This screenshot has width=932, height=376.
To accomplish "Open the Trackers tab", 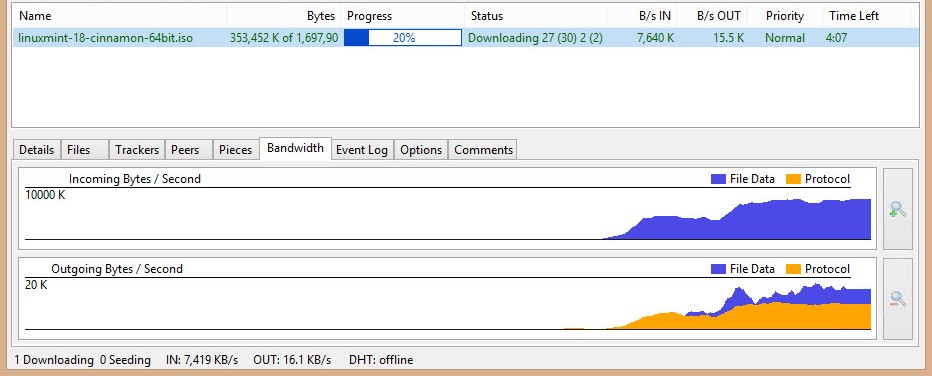I will [x=137, y=150].
